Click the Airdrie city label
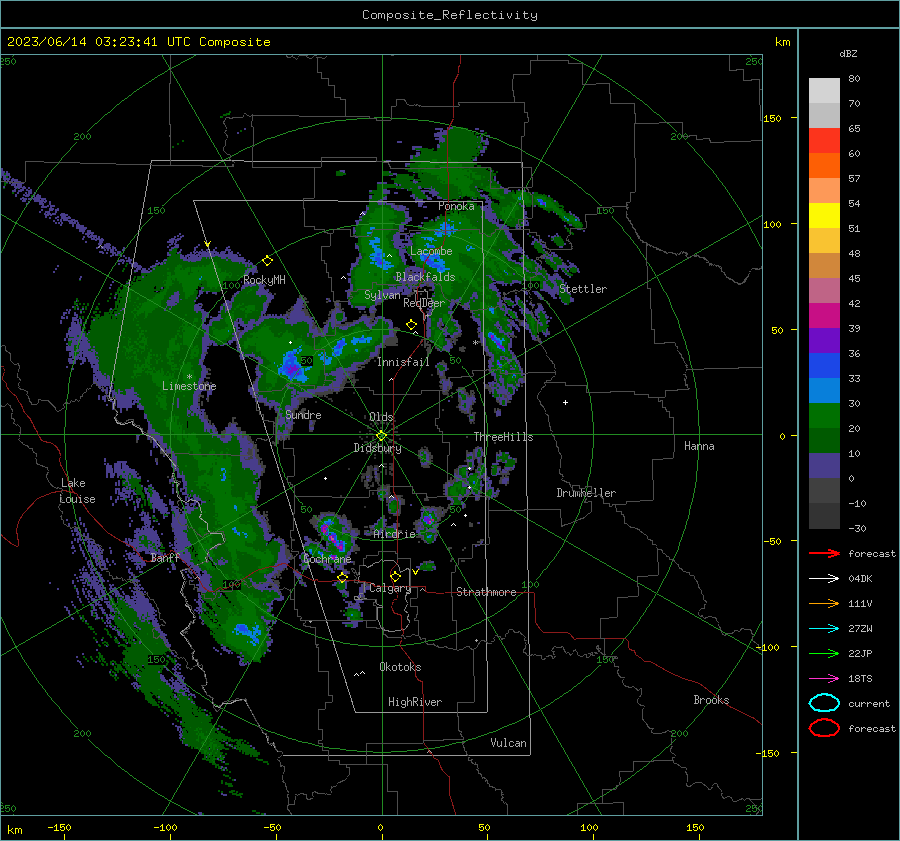Screen dimensions: 900x841 394,534
